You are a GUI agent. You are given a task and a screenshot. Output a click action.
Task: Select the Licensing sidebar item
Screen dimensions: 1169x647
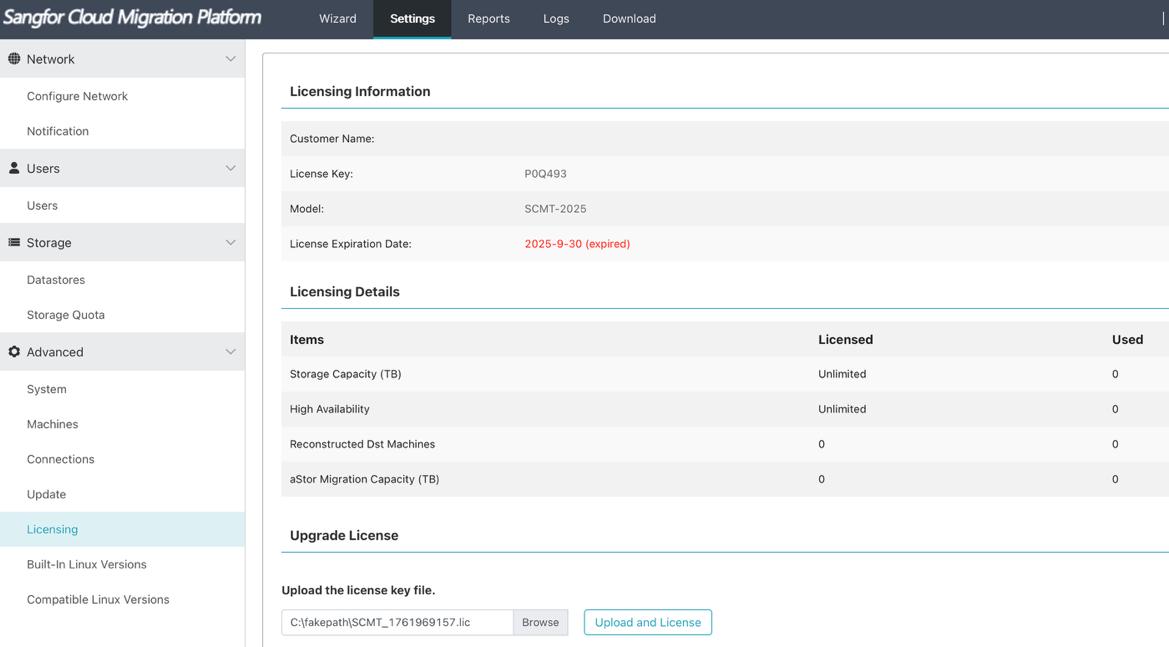[122, 529]
